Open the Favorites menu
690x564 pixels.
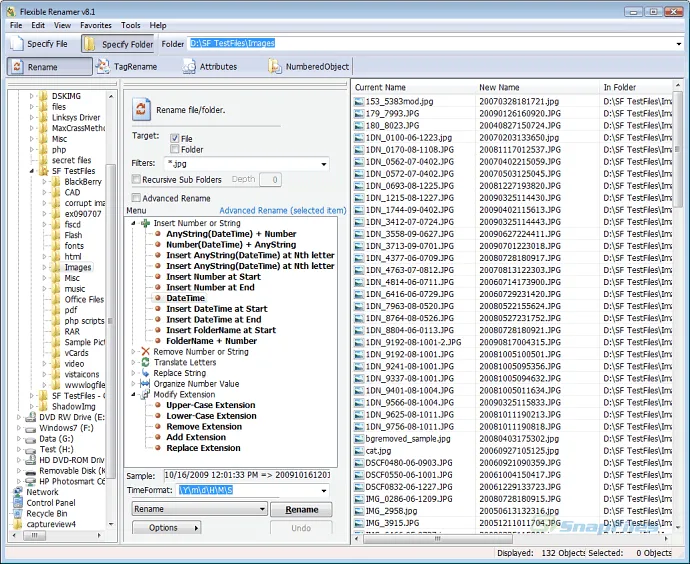point(95,26)
